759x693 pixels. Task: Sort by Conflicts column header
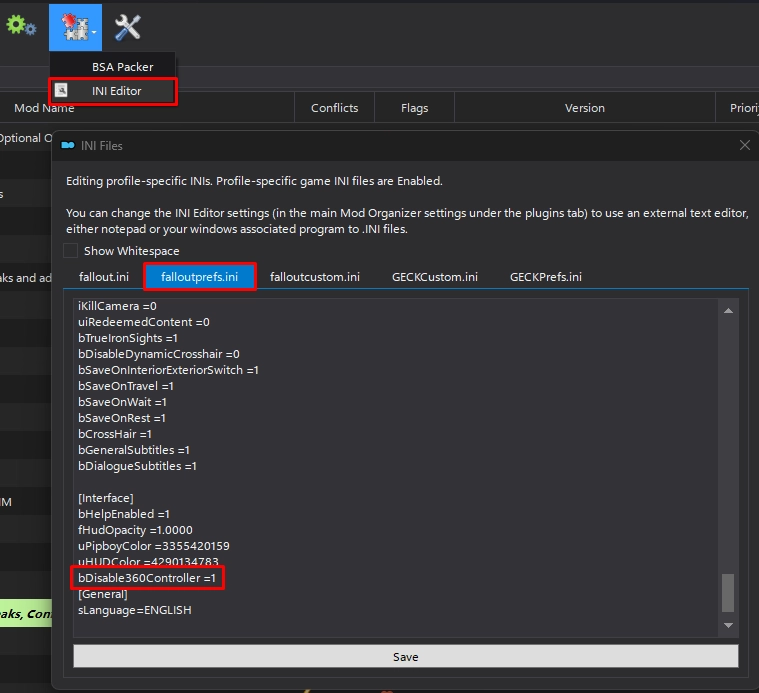(334, 108)
